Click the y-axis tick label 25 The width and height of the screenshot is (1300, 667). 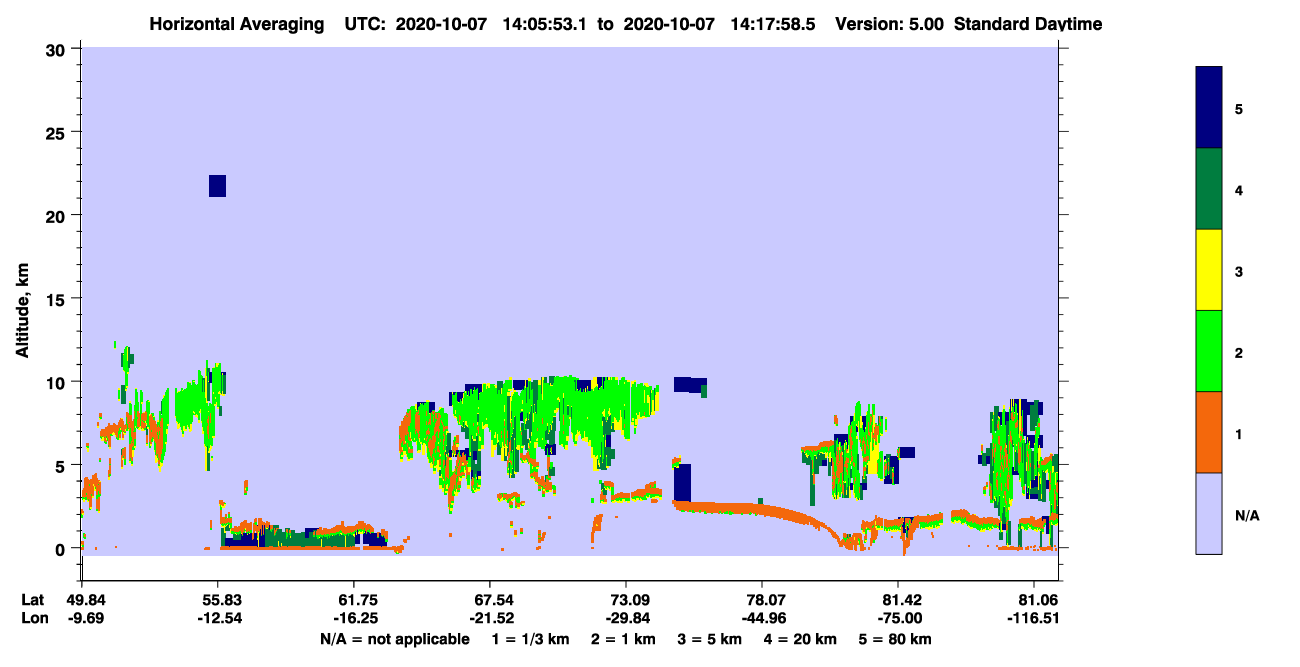58,132
